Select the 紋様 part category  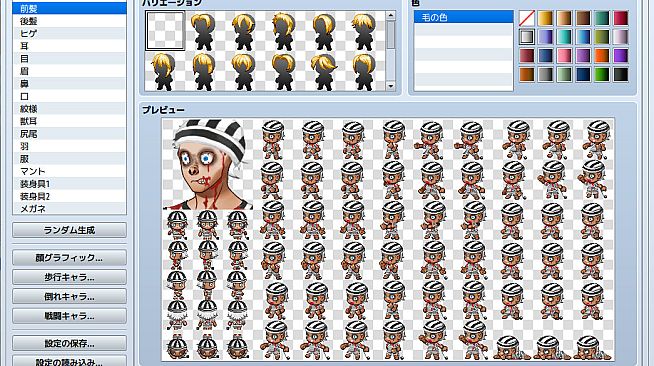(x=69, y=108)
